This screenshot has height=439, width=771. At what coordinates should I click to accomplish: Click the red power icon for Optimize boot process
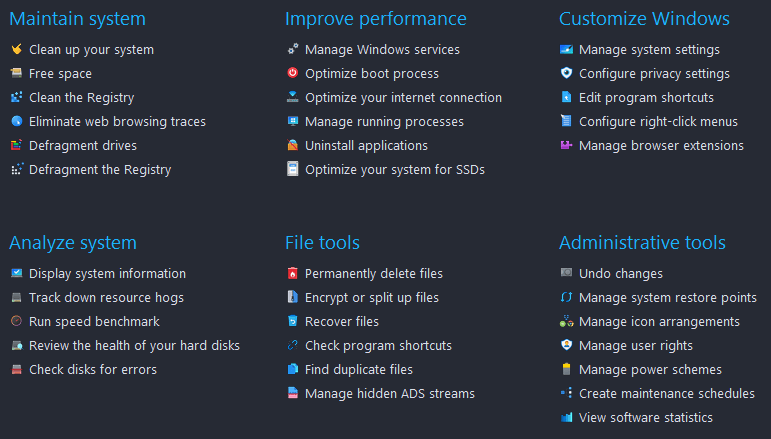pos(293,73)
